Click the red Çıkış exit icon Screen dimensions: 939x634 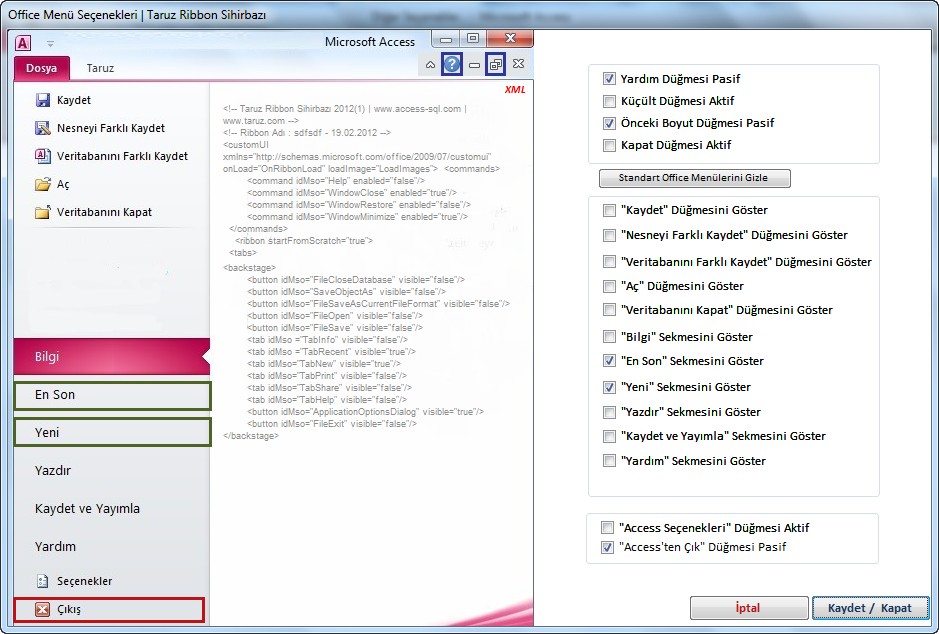click(42, 610)
